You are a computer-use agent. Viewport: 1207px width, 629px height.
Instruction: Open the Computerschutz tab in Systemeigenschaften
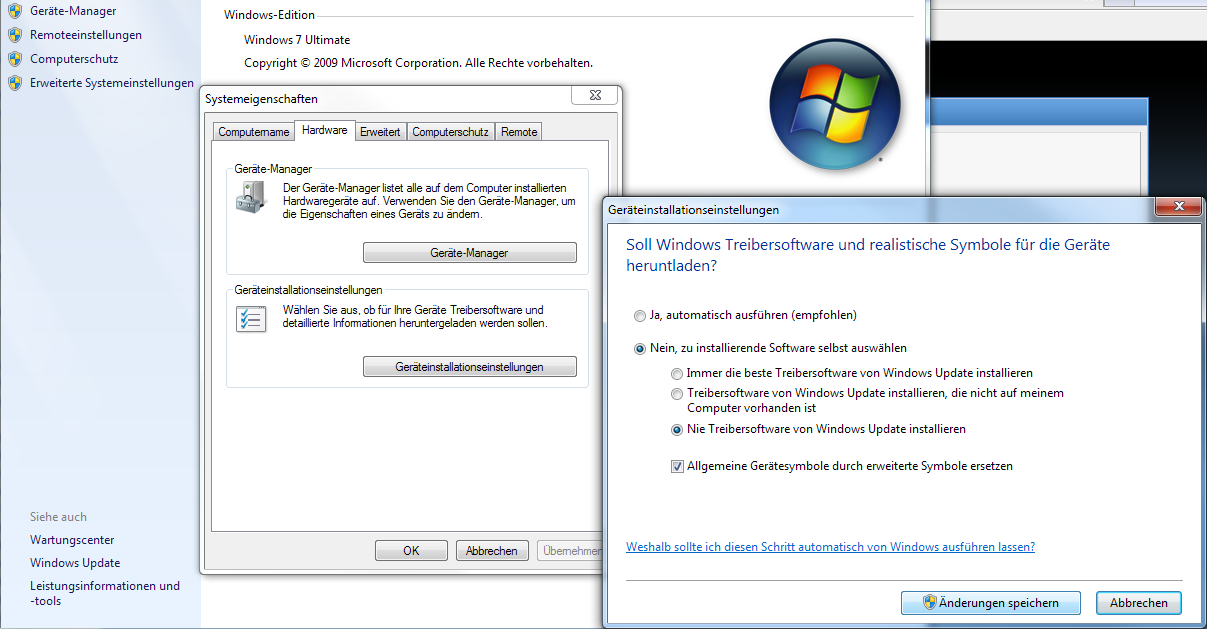450,132
